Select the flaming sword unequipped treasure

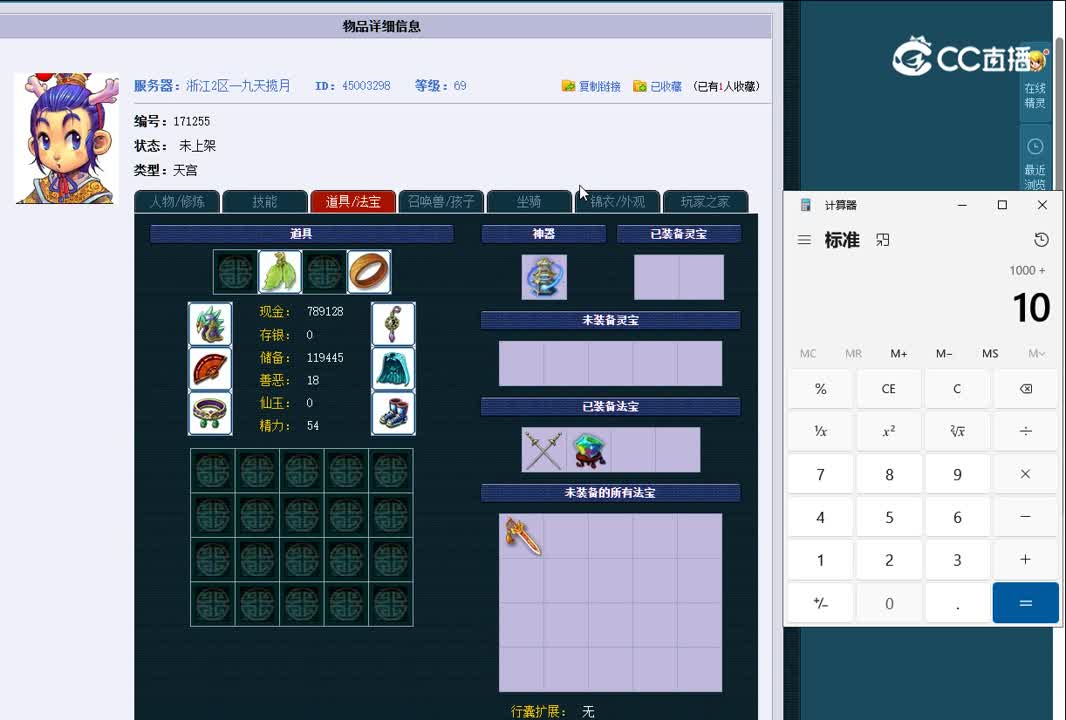point(521,536)
